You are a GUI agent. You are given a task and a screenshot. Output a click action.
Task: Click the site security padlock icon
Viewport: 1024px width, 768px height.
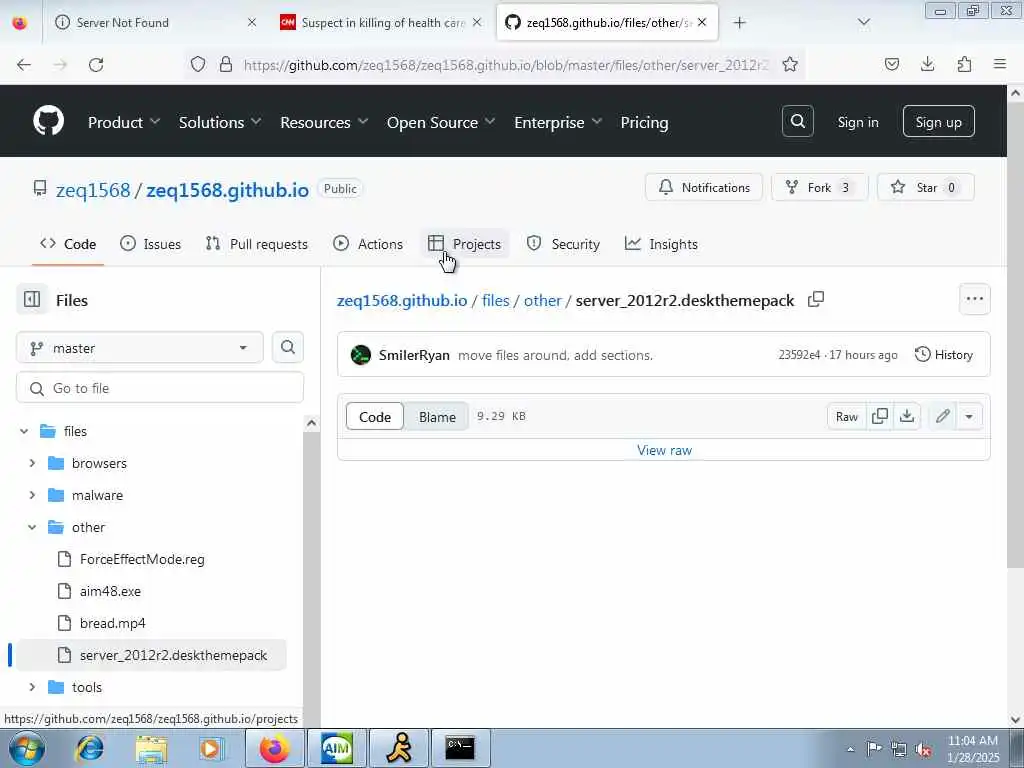pyautogui.click(x=225, y=64)
